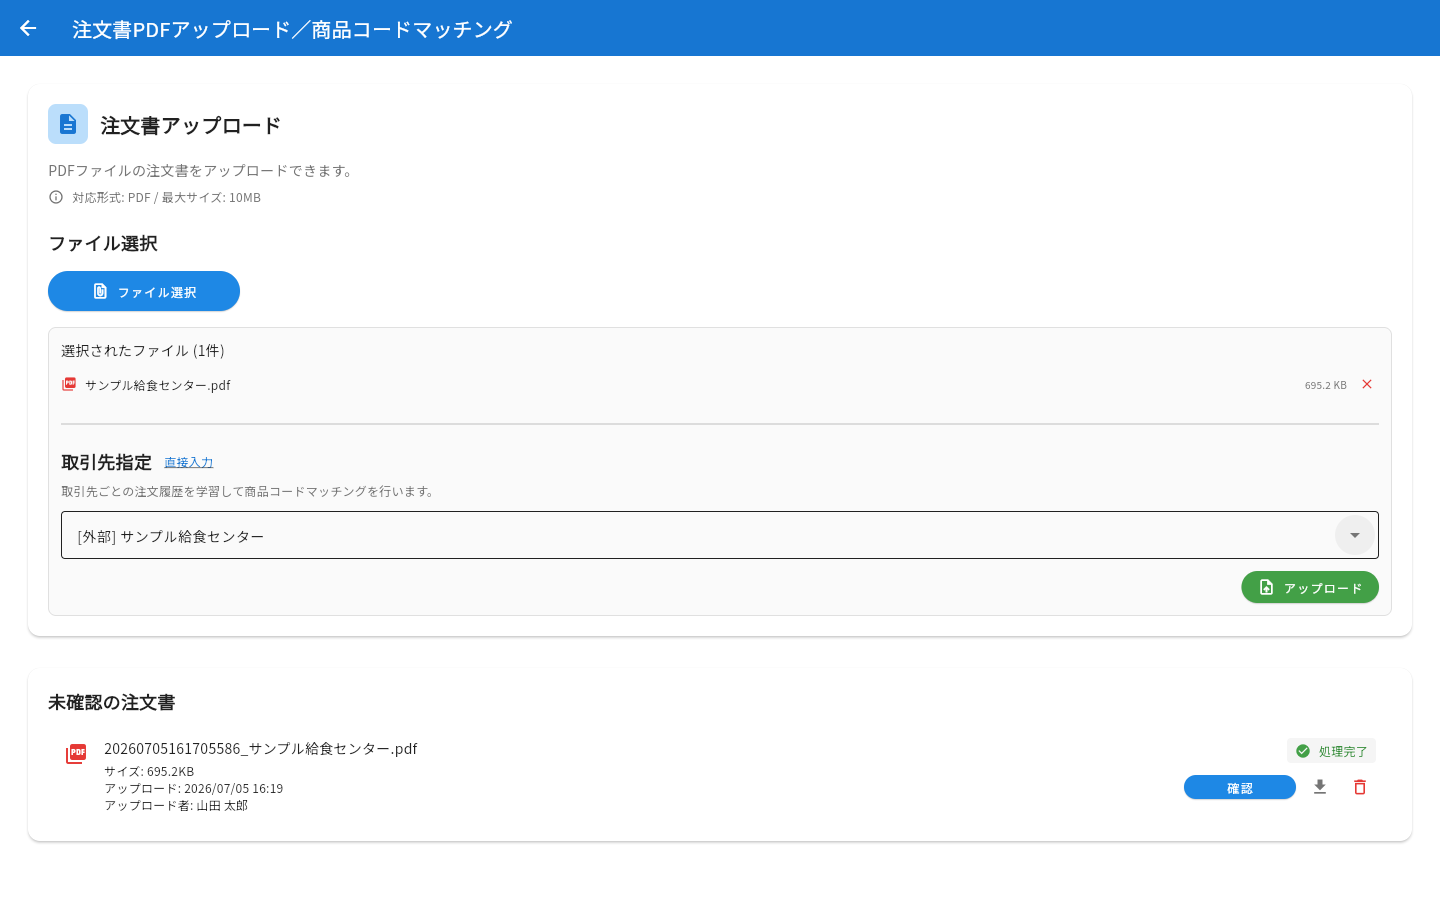Click the サイズ: 695.2KB text
The image size is (1440, 900).
coord(149,771)
